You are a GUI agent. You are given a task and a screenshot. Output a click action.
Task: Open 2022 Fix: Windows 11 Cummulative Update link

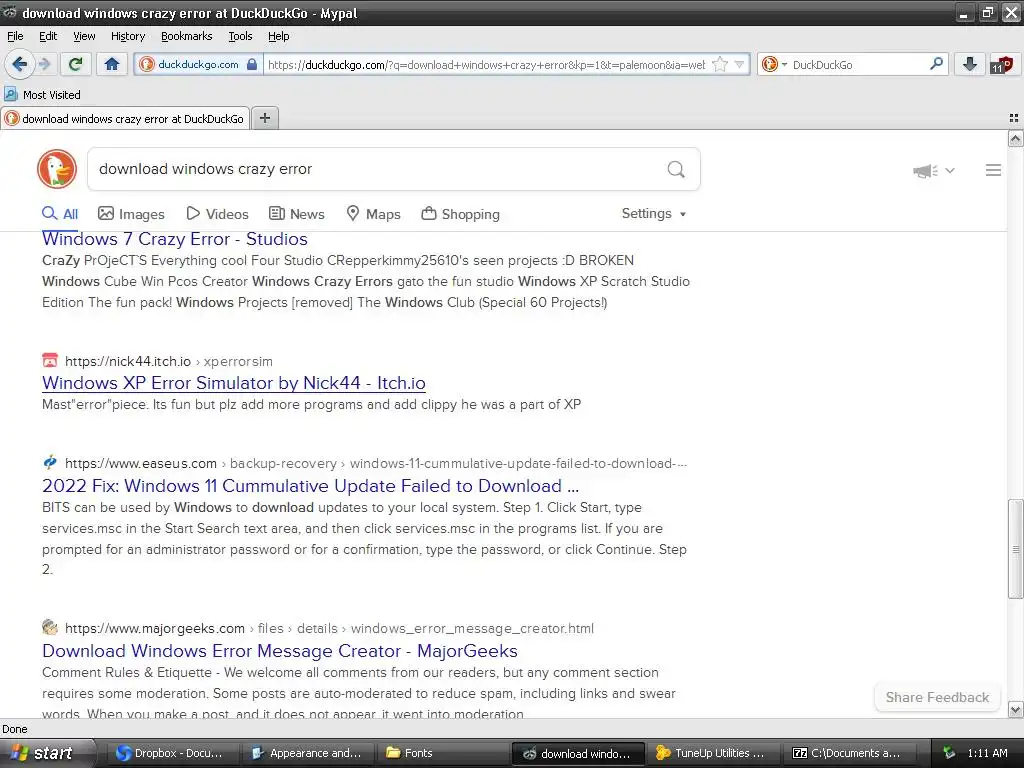(310, 486)
